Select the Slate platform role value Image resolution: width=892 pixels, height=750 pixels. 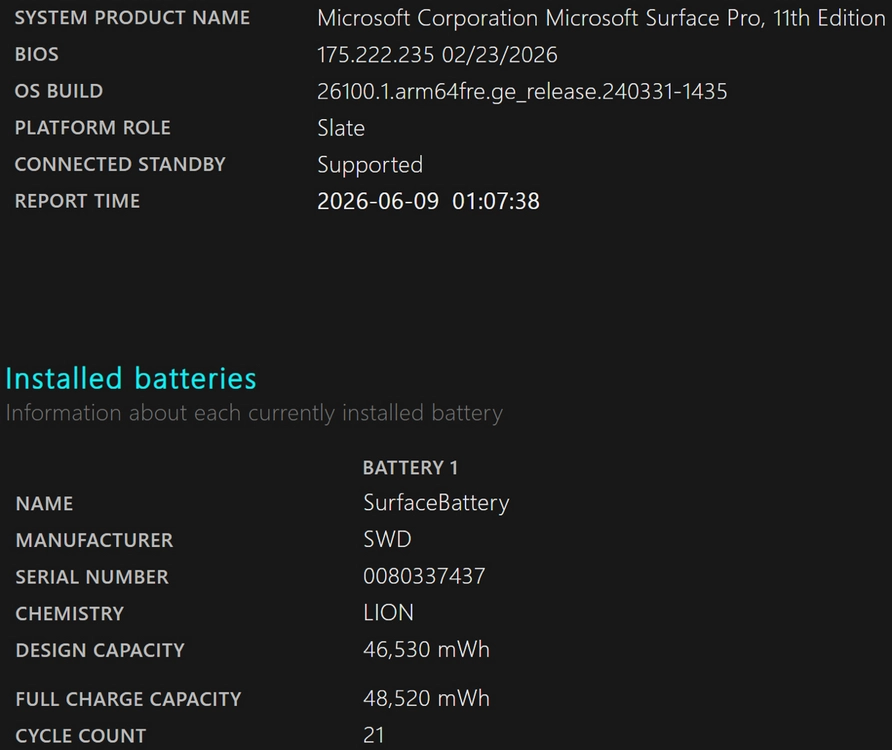pyautogui.click(x=341, y=128)
